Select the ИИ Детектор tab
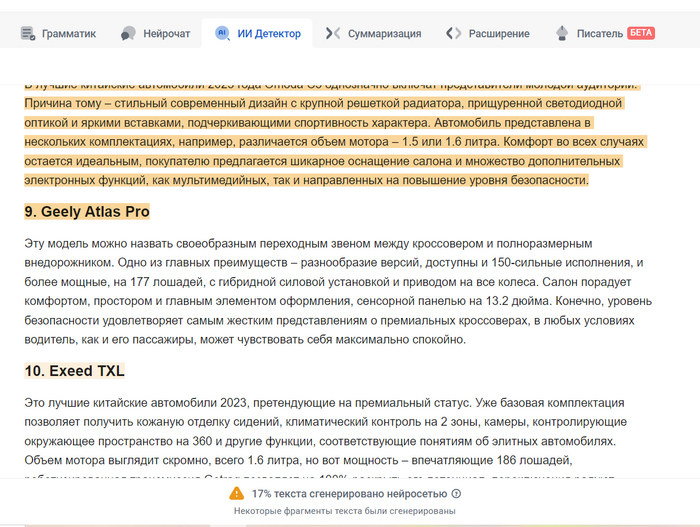Viewport: 700px width, 527px height. 258,33
